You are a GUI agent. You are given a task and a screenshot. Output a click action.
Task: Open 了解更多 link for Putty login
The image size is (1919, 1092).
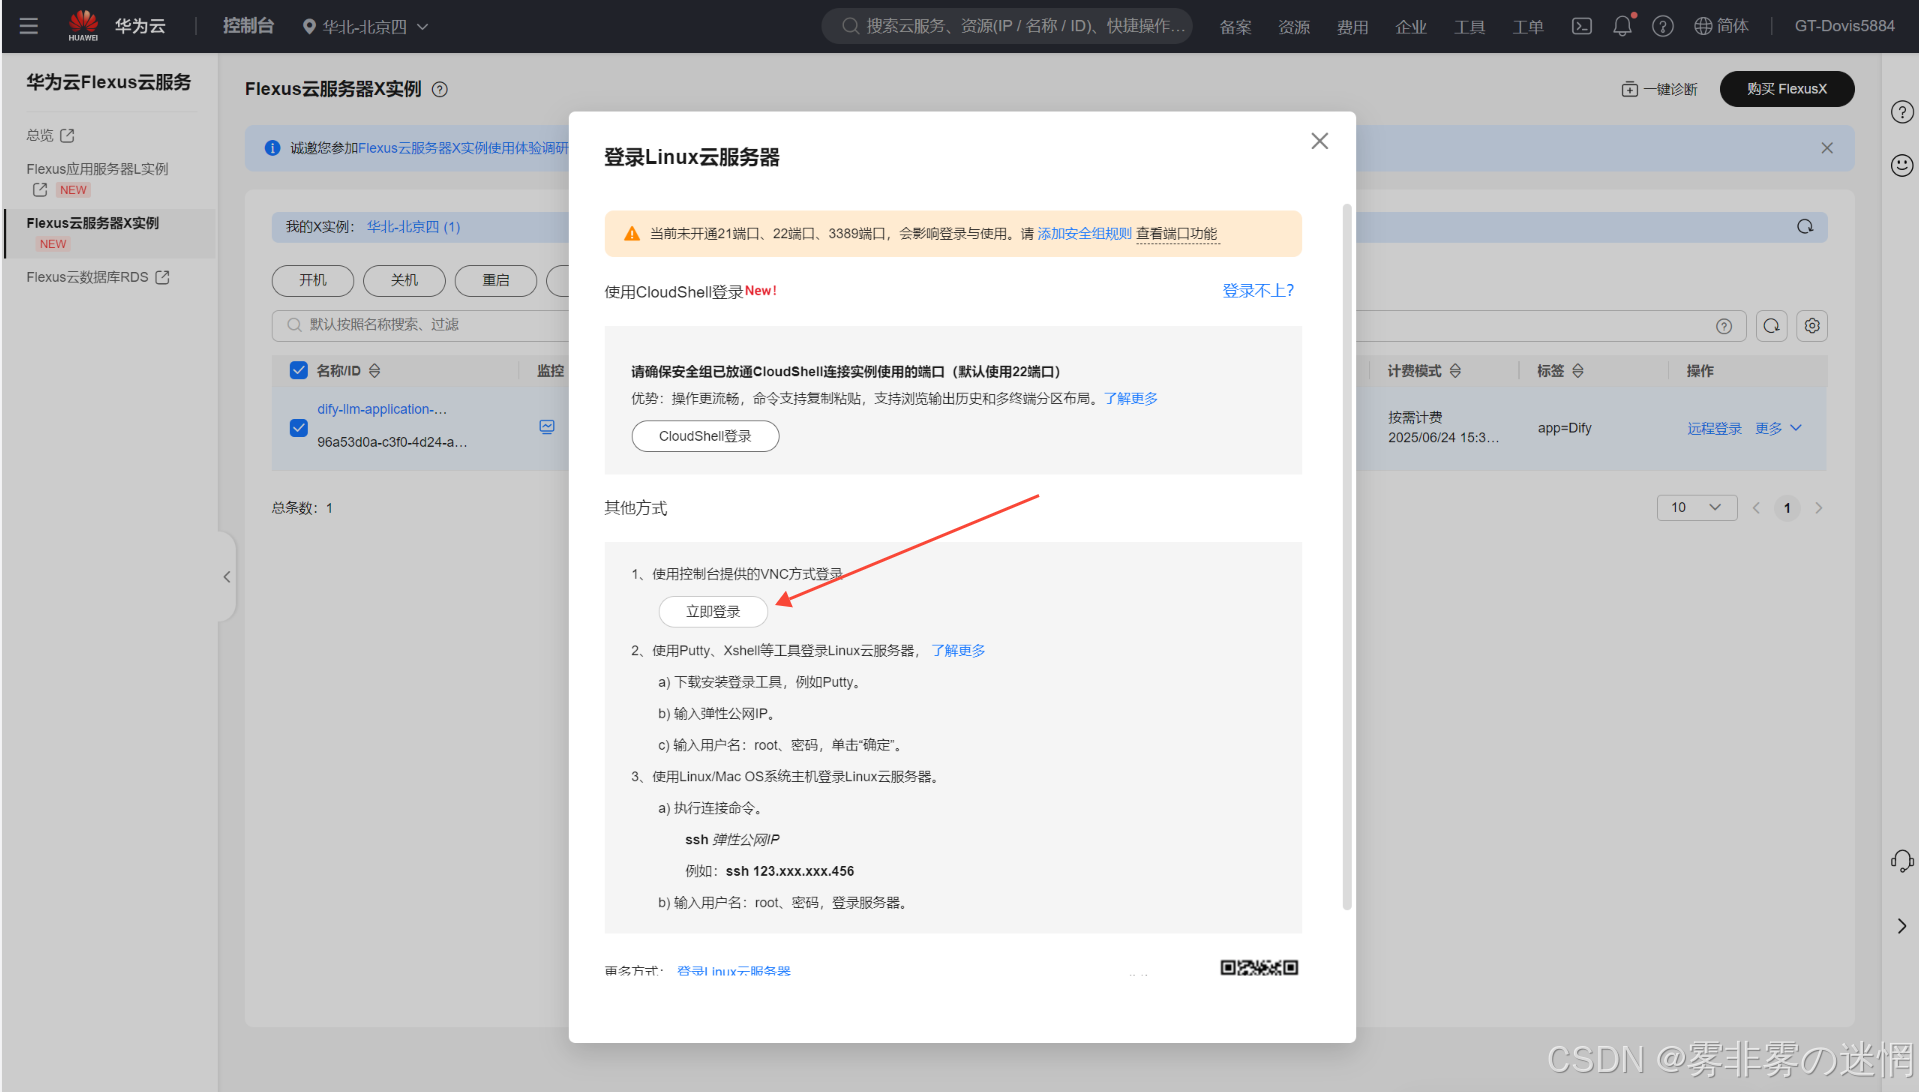(958, 651)
